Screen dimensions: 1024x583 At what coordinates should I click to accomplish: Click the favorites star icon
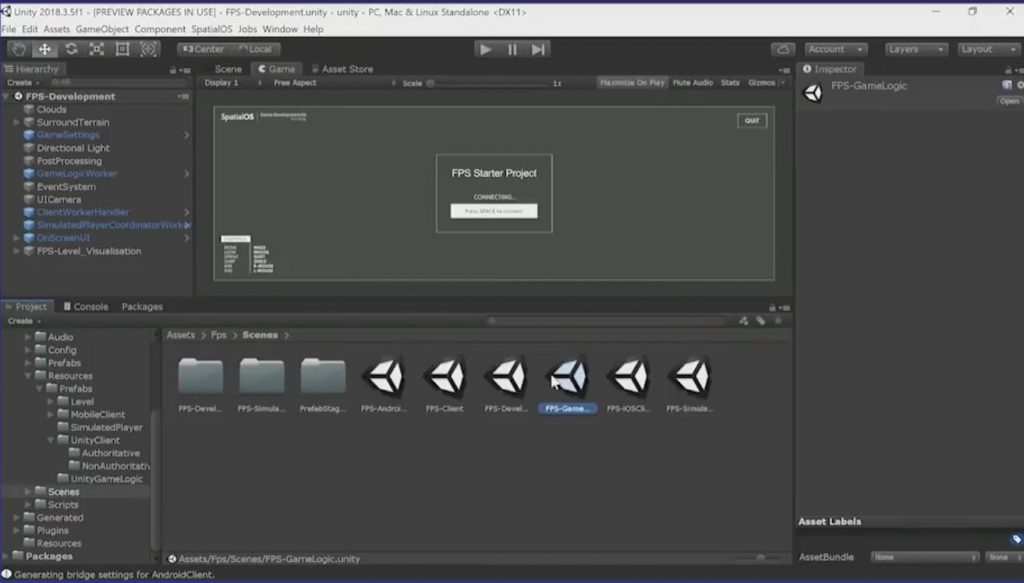tap(778, 321)
